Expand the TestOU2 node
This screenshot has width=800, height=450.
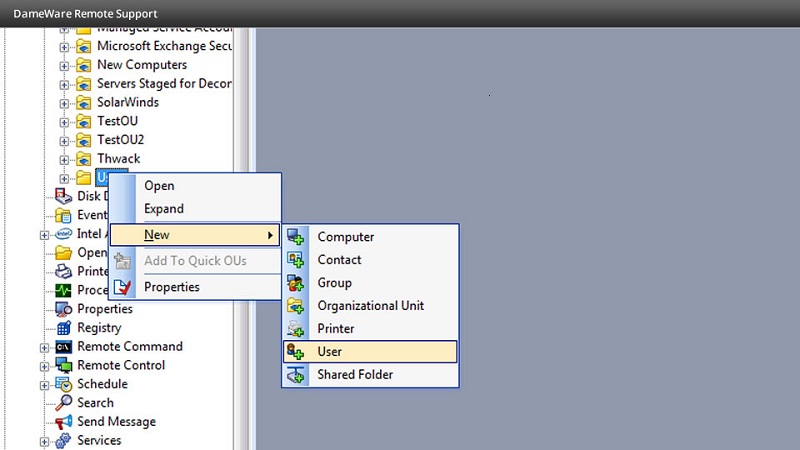tap(64, 141)
